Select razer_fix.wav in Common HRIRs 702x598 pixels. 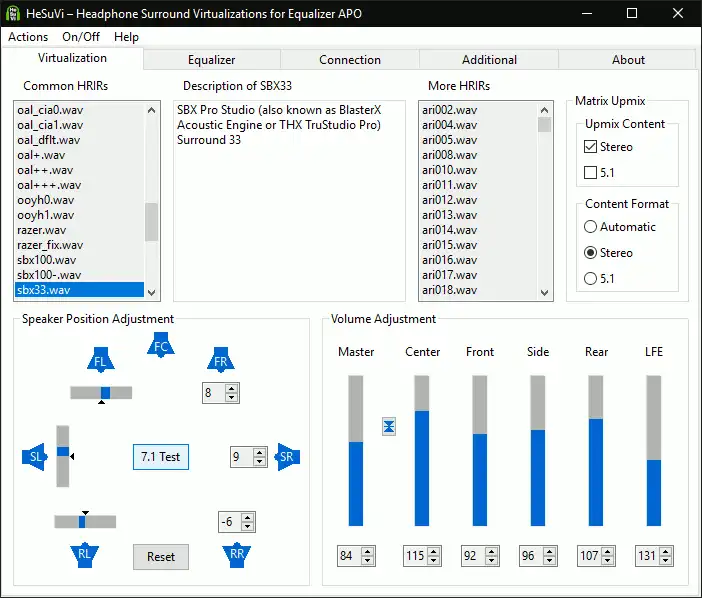click(79, 245)
